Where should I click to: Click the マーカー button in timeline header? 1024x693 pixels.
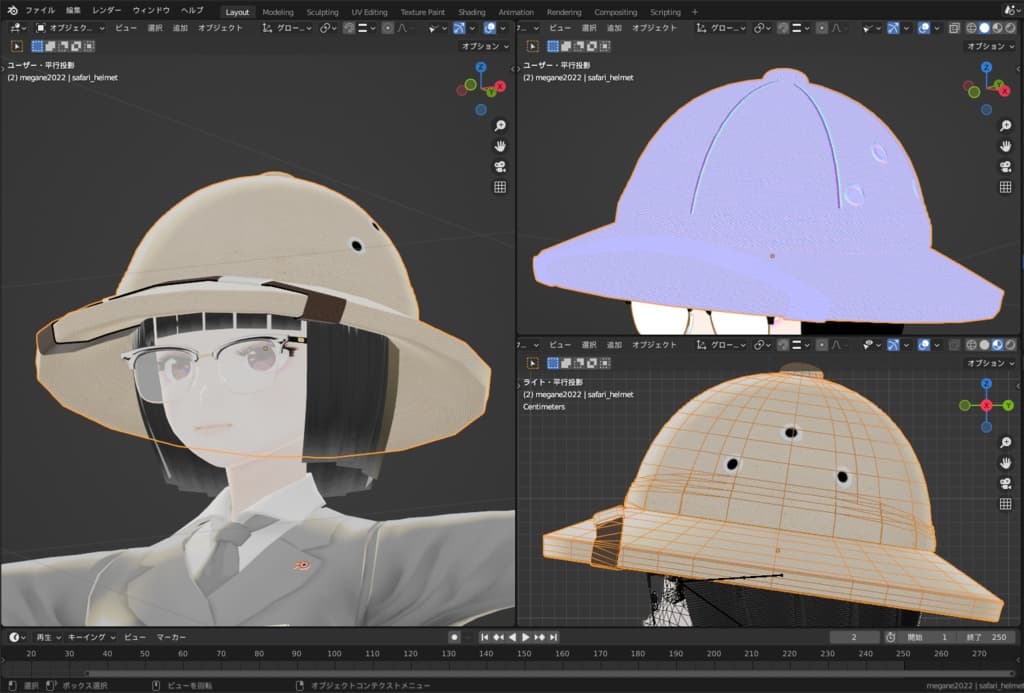172,637
